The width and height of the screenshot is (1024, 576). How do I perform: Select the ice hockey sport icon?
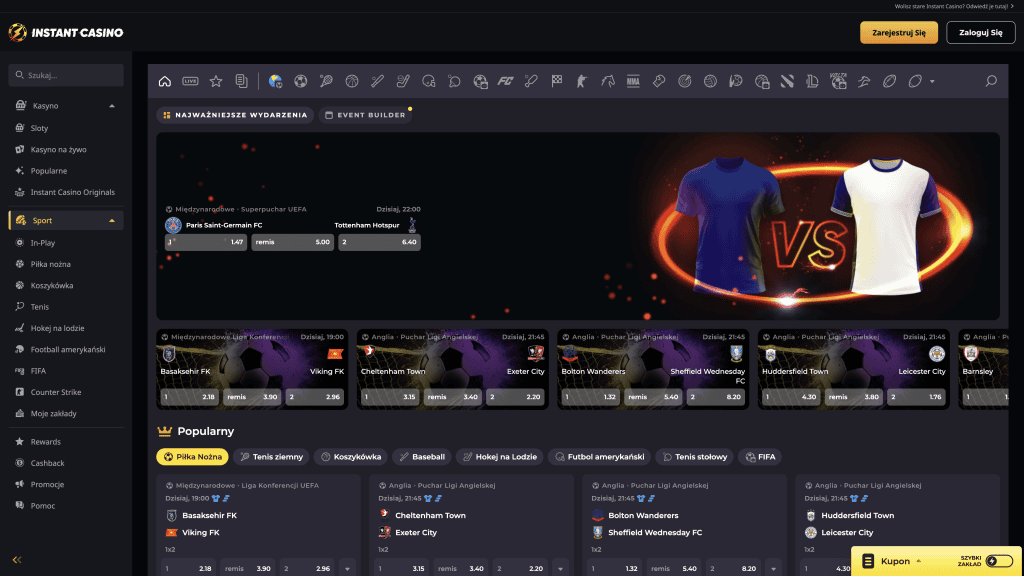tap(403, 81)
